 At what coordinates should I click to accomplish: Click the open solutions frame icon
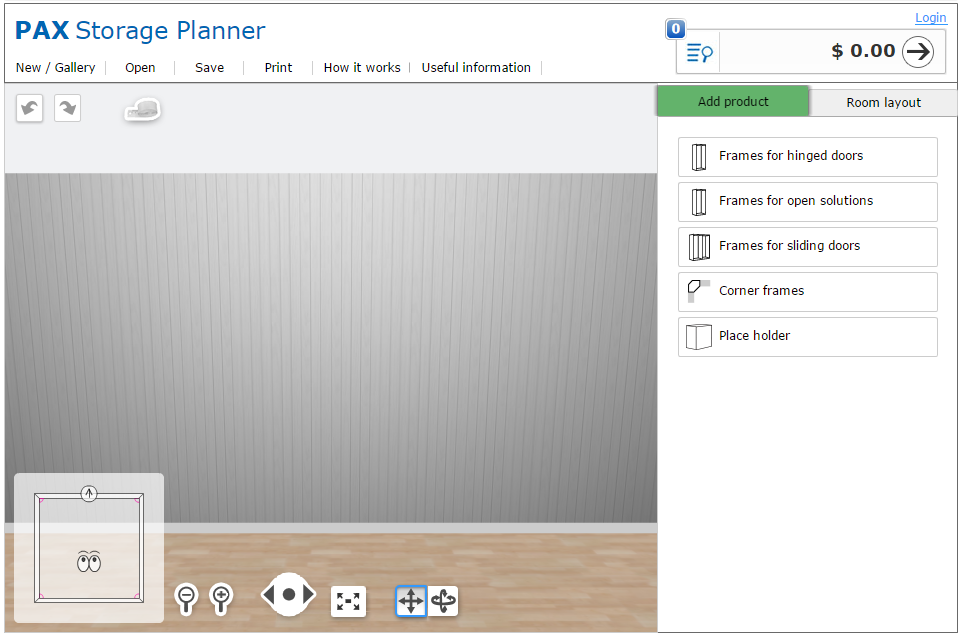point(699,202)
